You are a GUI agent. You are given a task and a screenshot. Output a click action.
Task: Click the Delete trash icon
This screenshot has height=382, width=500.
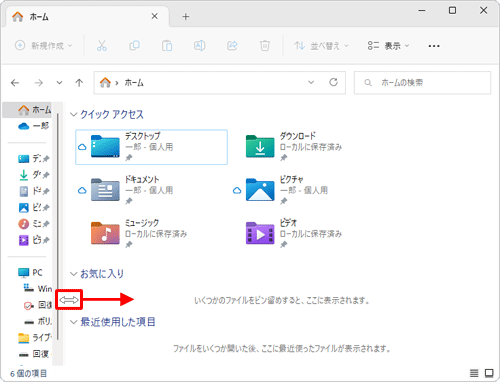click(x=265, y=45)
